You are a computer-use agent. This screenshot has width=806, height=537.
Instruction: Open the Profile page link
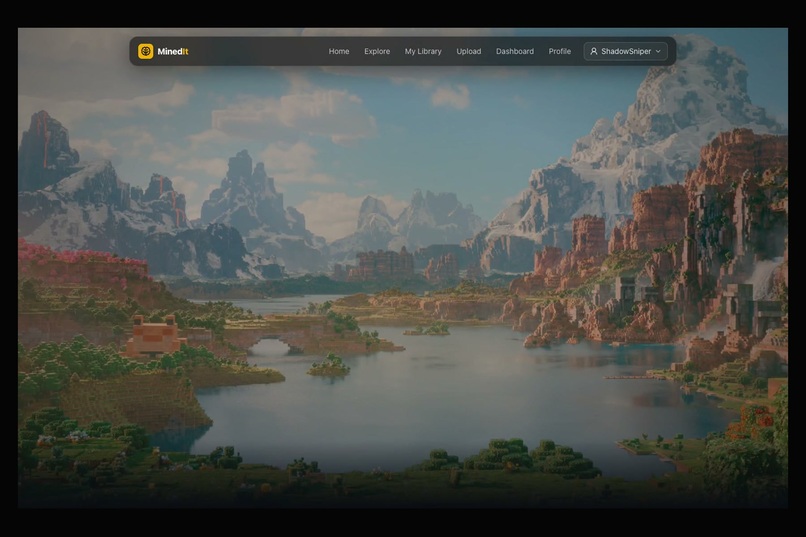tap(559, 51)
